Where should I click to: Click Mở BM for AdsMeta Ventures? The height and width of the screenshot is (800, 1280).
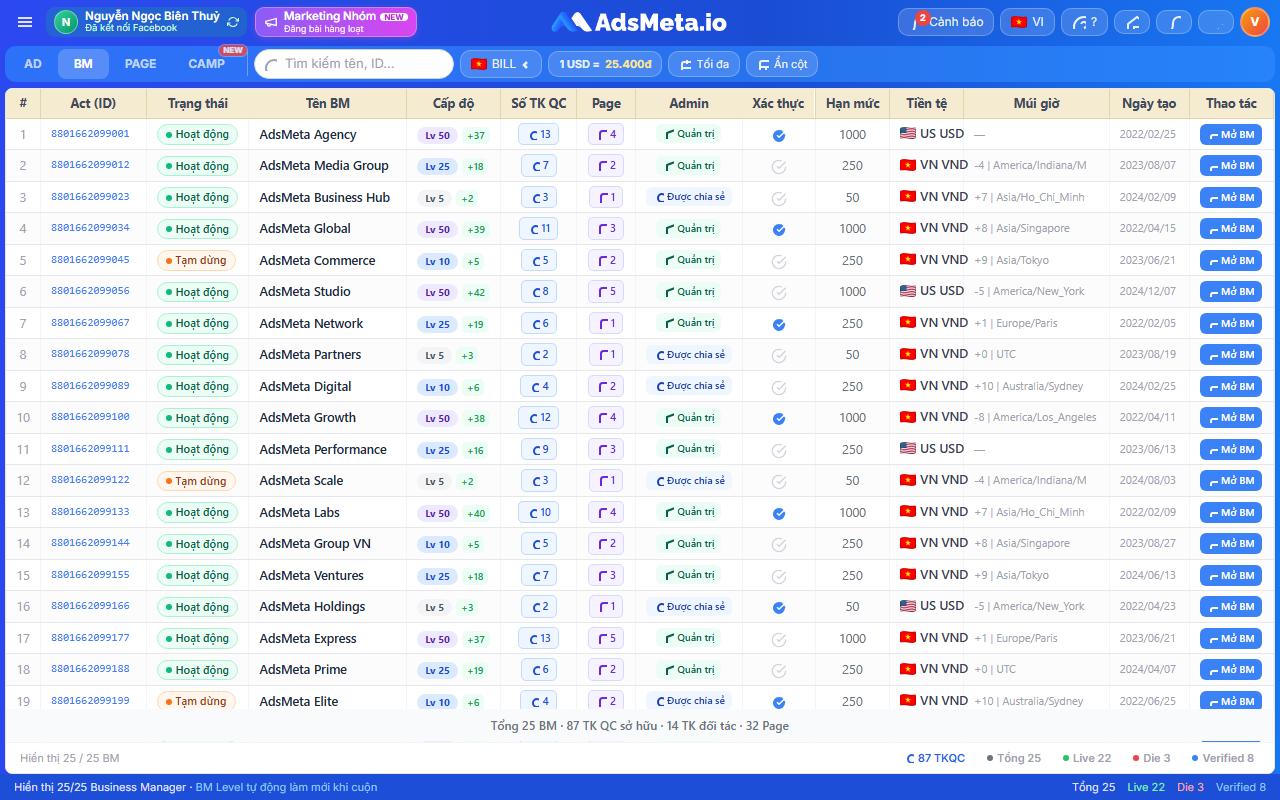tap(1231, 576)
